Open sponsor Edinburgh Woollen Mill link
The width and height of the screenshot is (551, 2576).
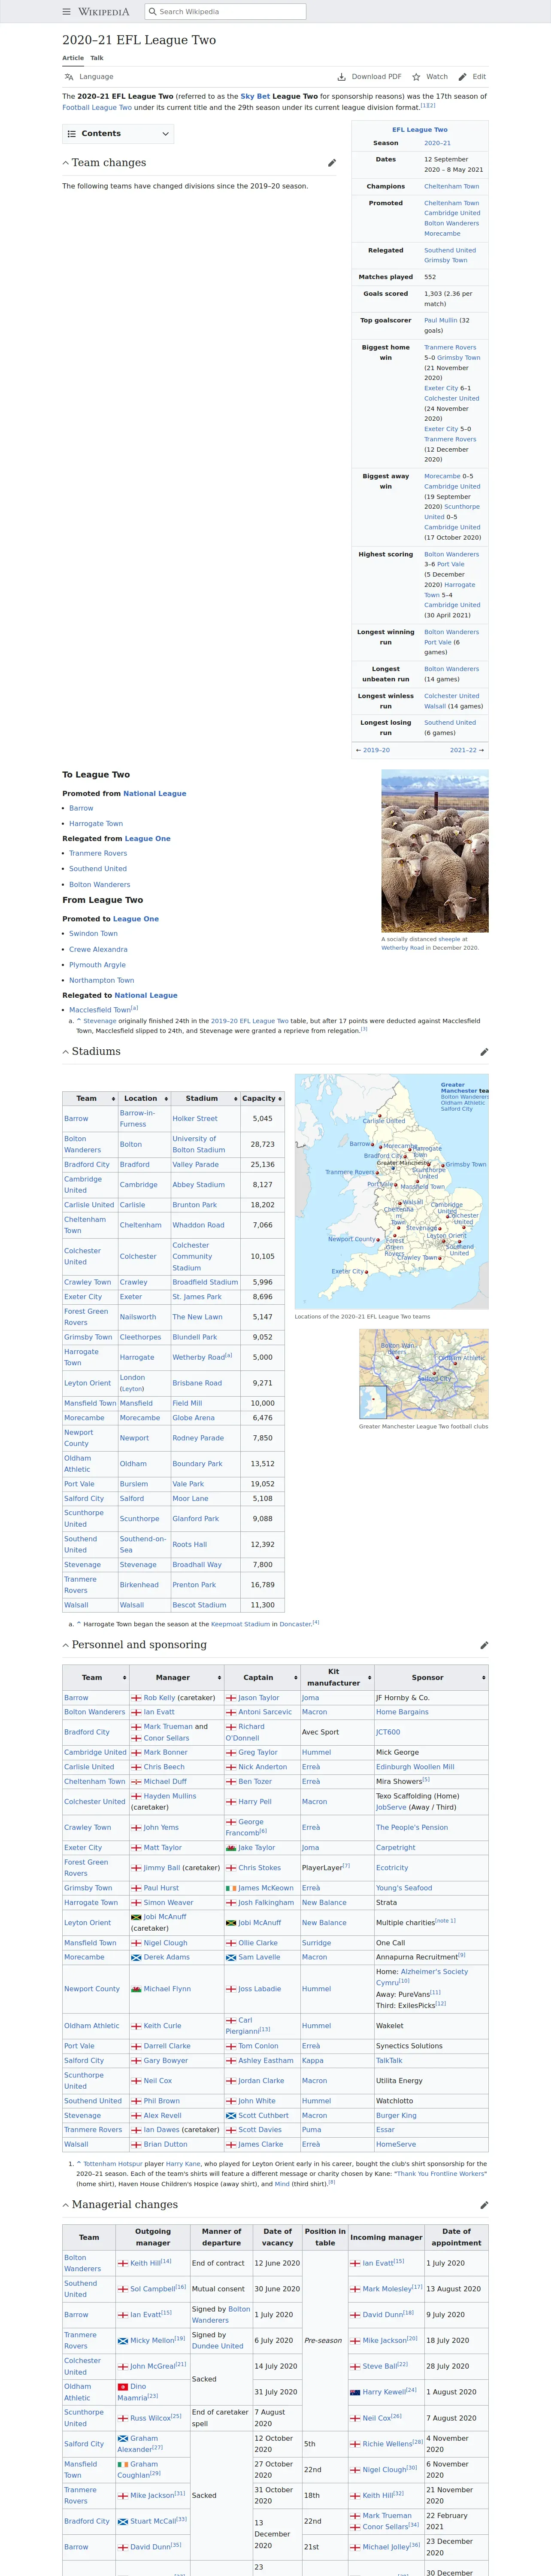[415, 1767]
